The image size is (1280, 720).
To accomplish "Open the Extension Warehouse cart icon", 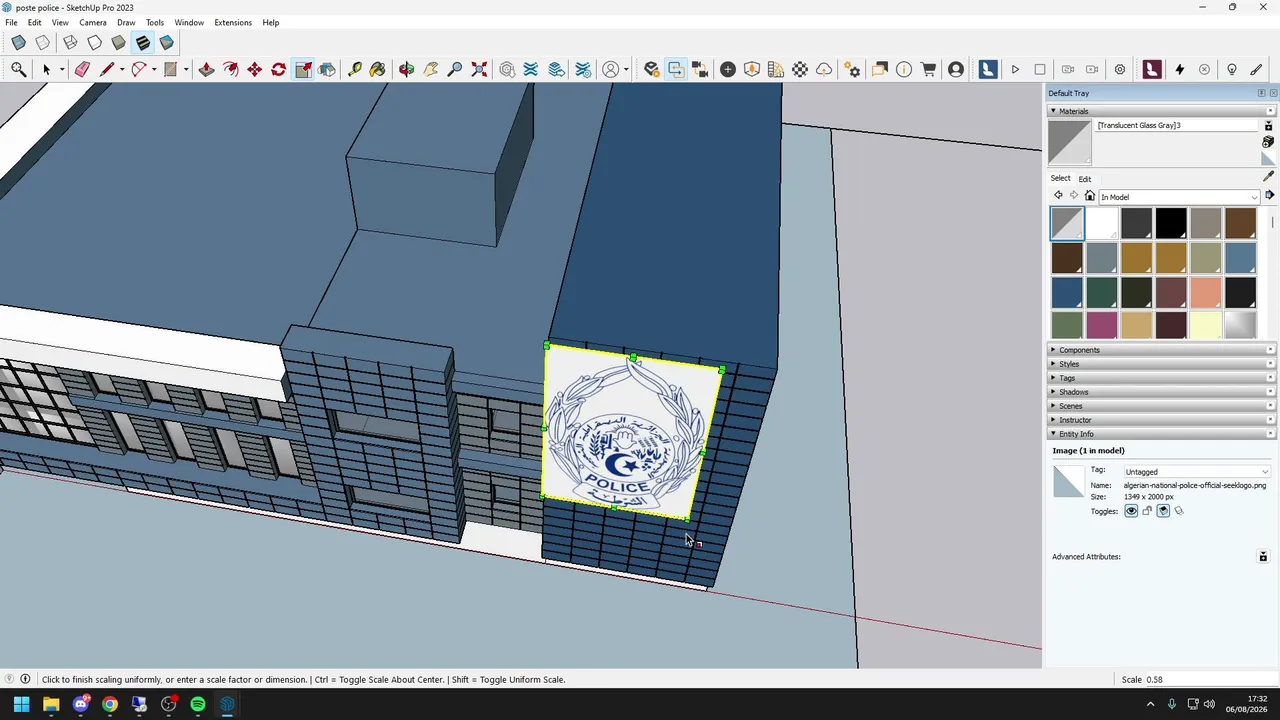I will coord(929,69).
